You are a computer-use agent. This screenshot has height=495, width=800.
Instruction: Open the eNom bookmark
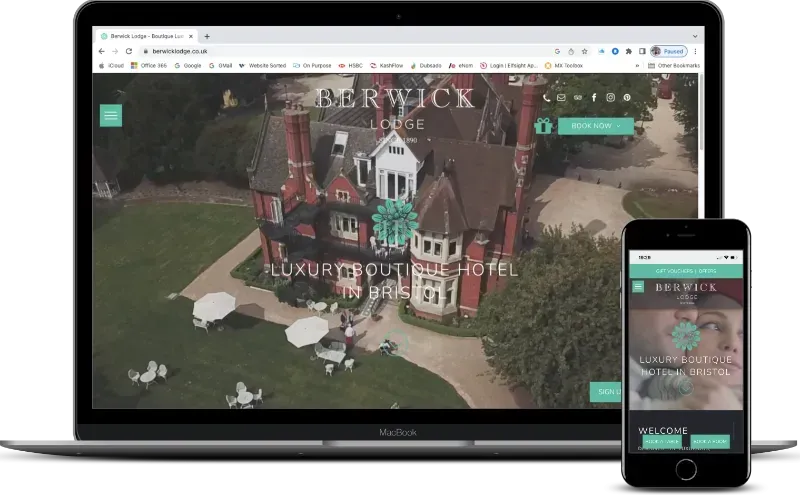coord(461,66)
